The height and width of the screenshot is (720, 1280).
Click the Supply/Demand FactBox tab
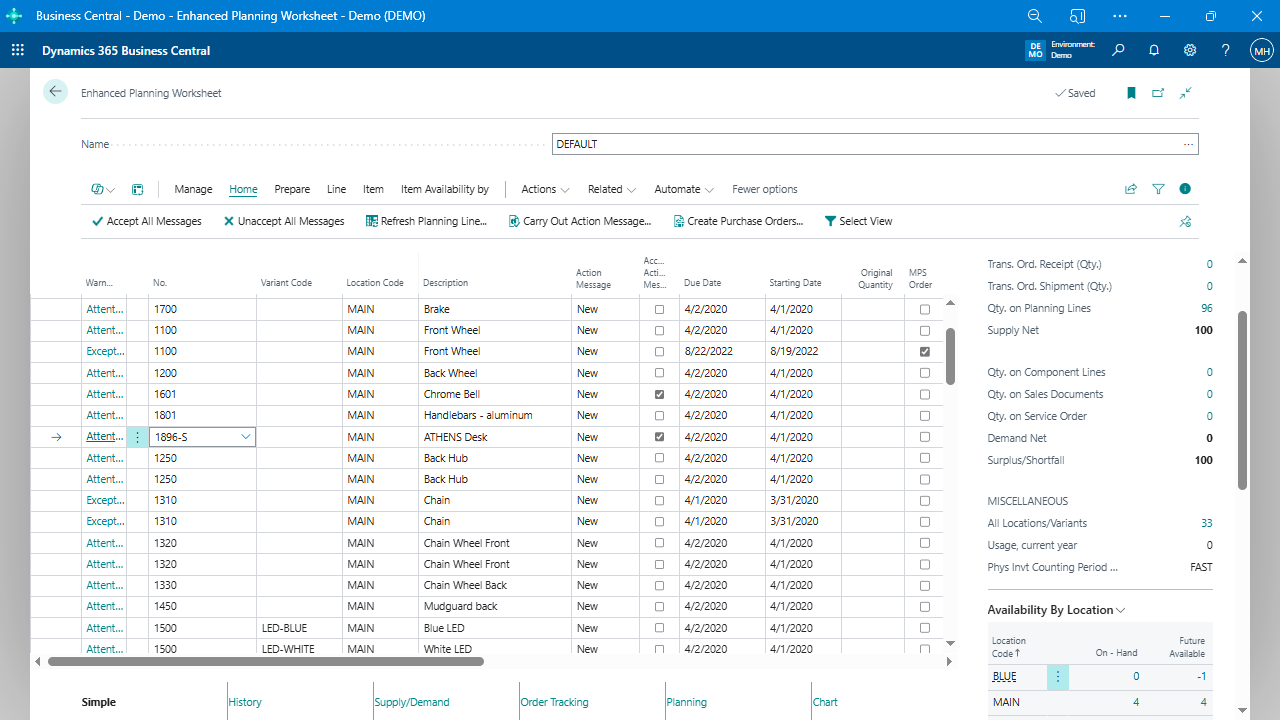point(411,701)
